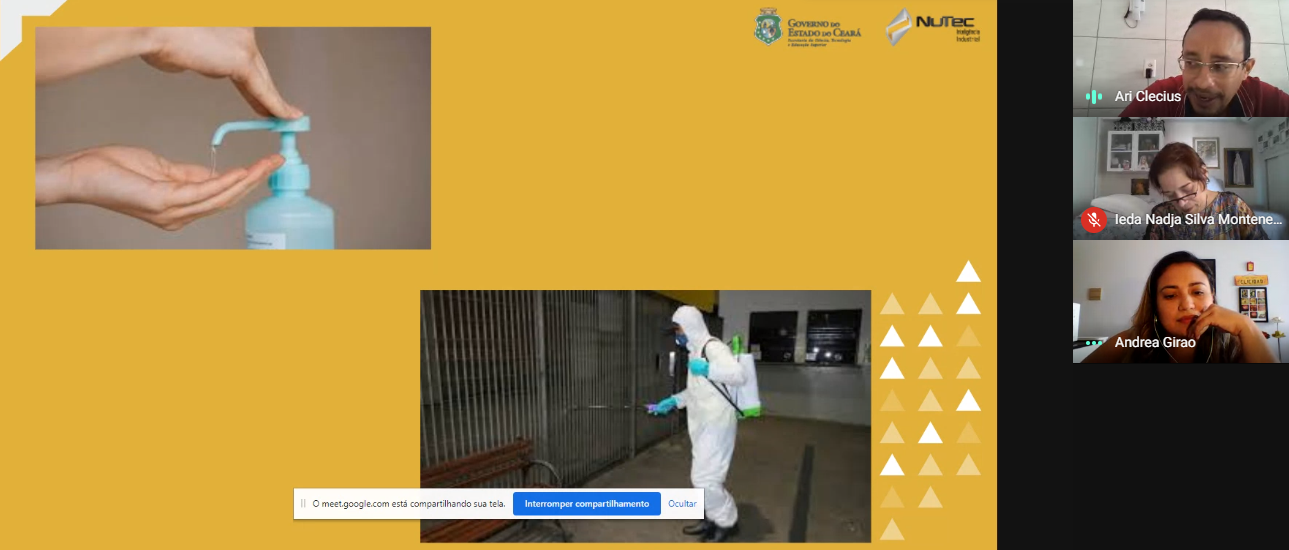Viewport: 1289px width, 550px height.
Task: Grab the sharing bar's drag handle icon
Action: (303, 504)
